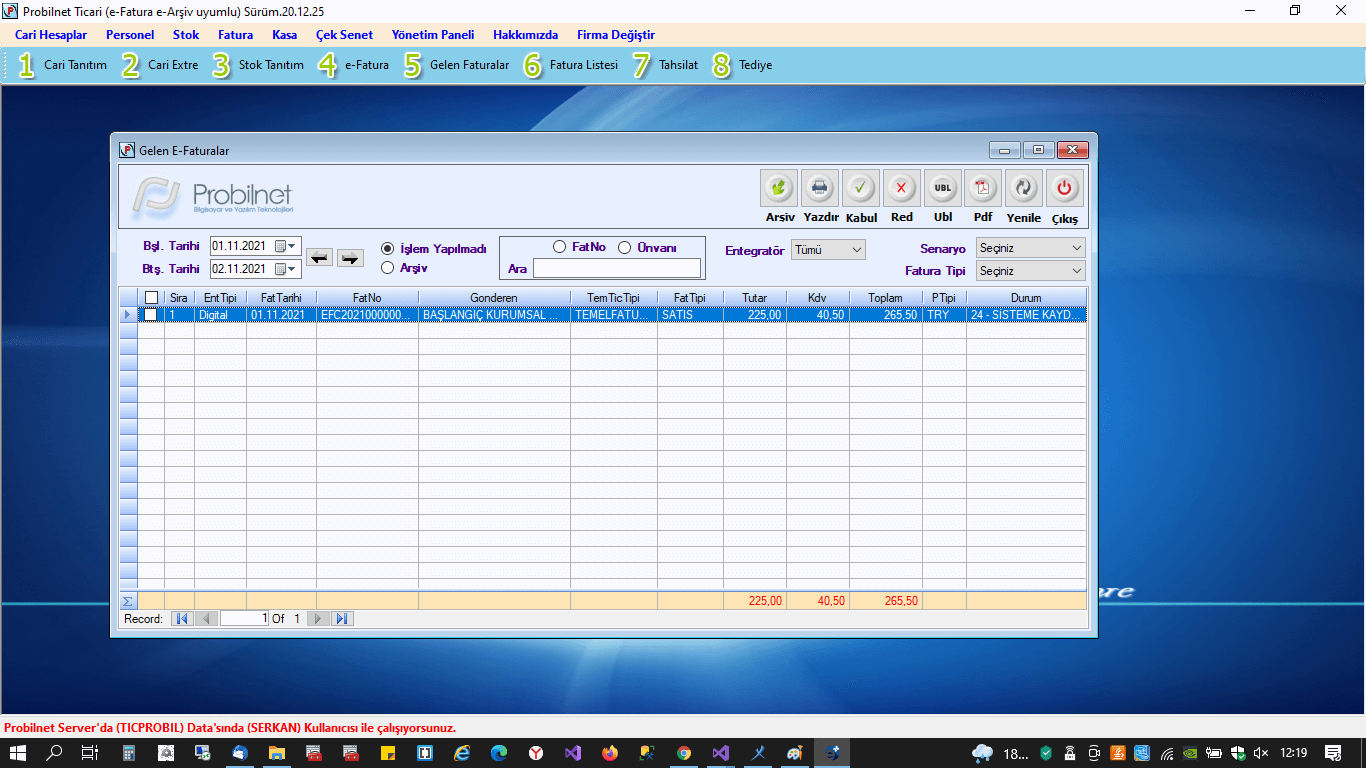Export invoice using Pdf icon
This screenshot has width=1366, height=768.
coord(983,188)
